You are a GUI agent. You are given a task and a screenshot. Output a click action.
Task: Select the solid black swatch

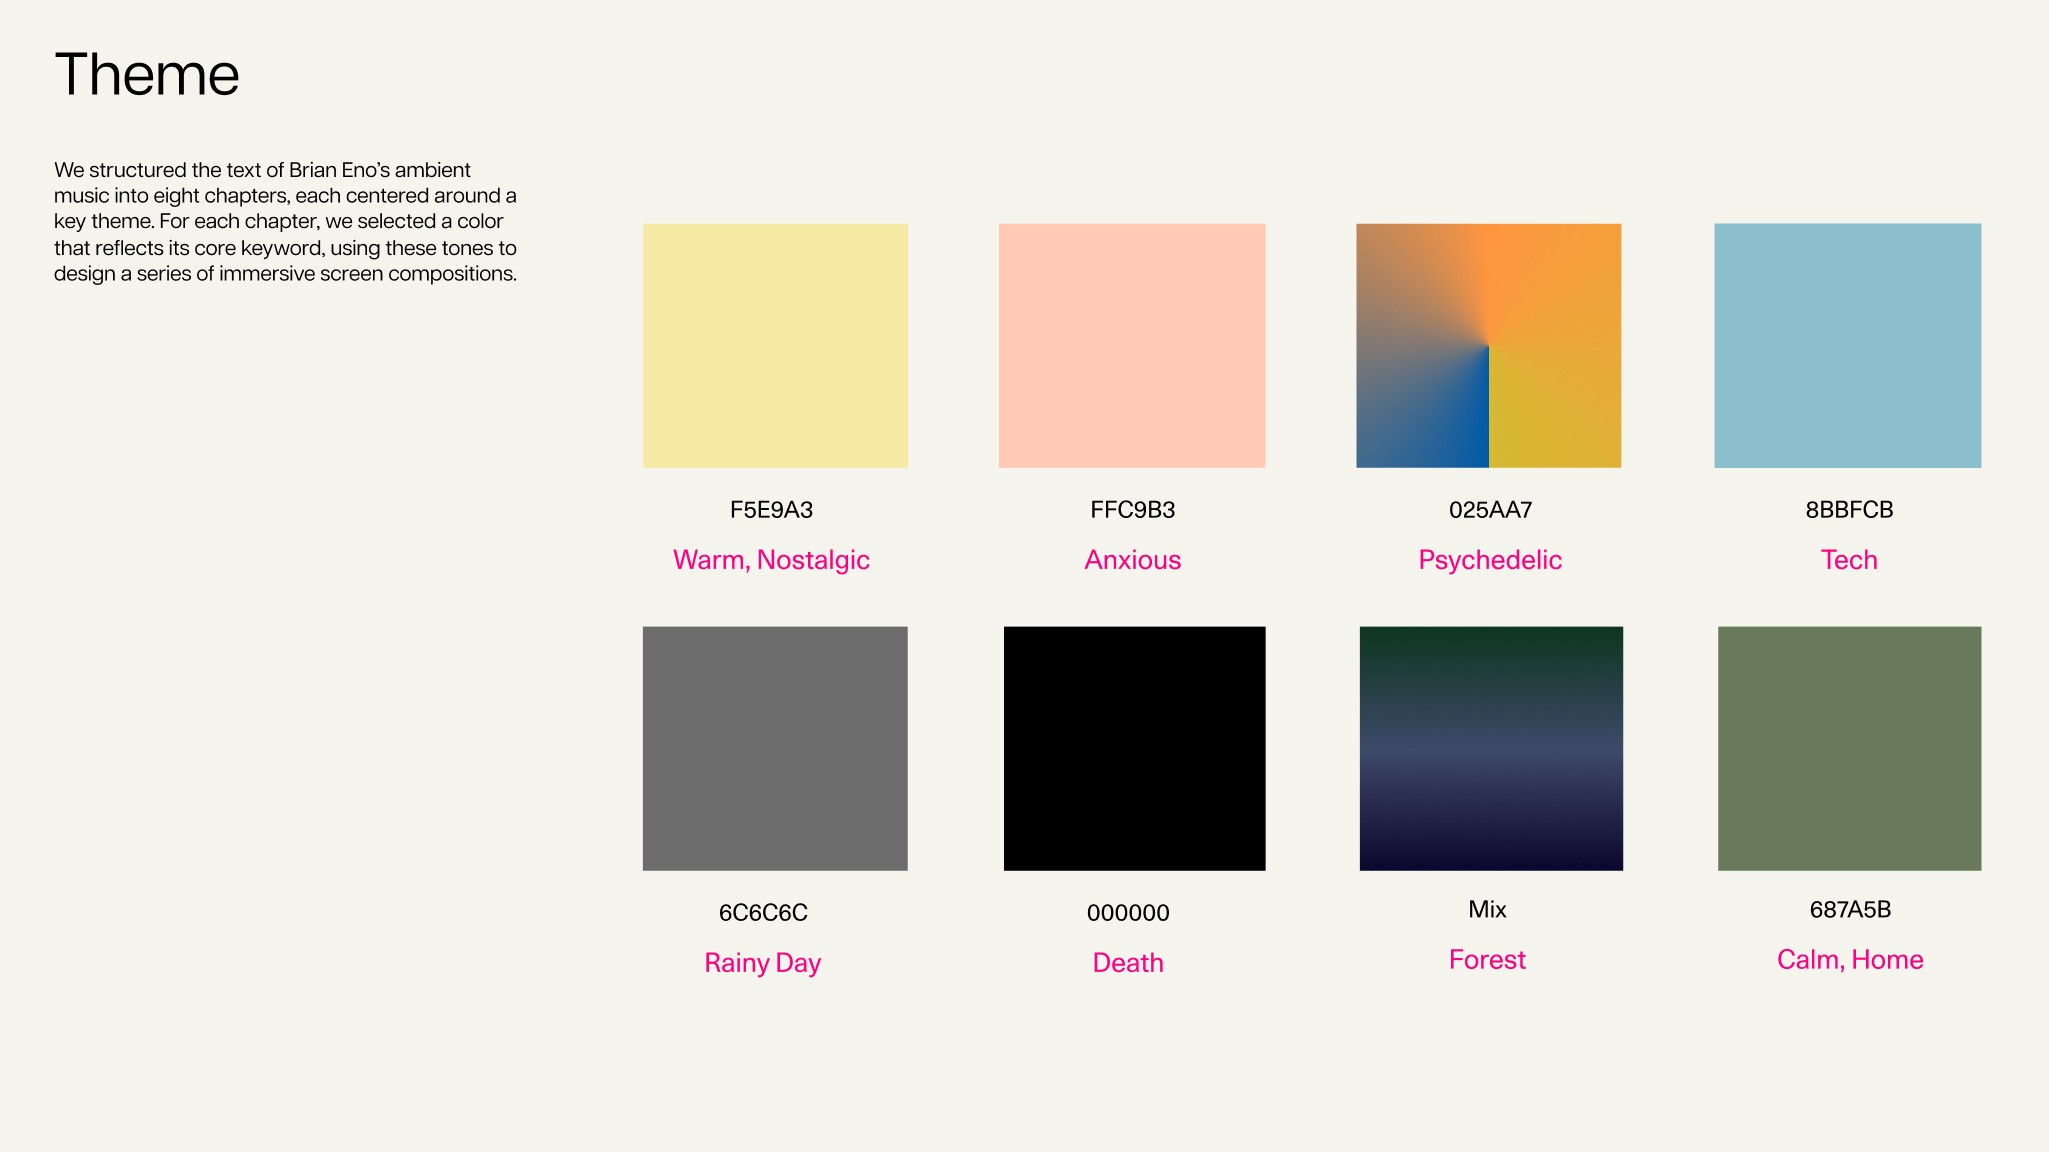point(1134,748)
